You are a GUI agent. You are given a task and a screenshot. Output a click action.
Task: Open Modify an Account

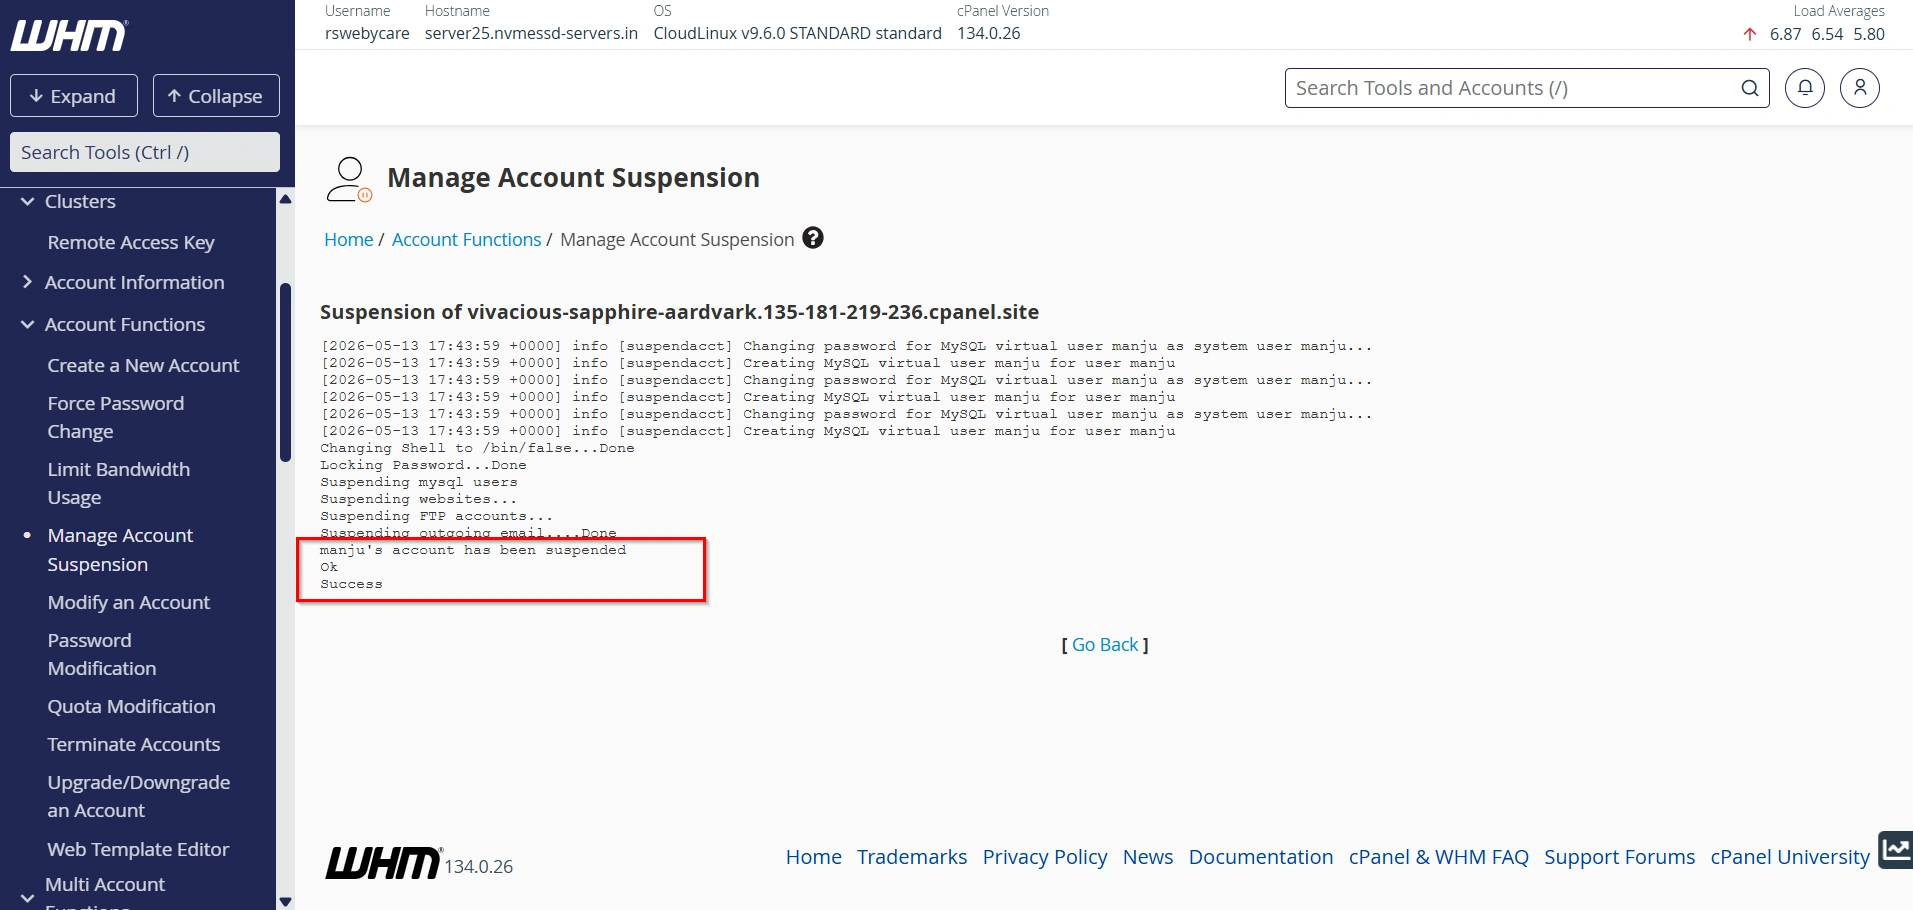tap(129, 602)
